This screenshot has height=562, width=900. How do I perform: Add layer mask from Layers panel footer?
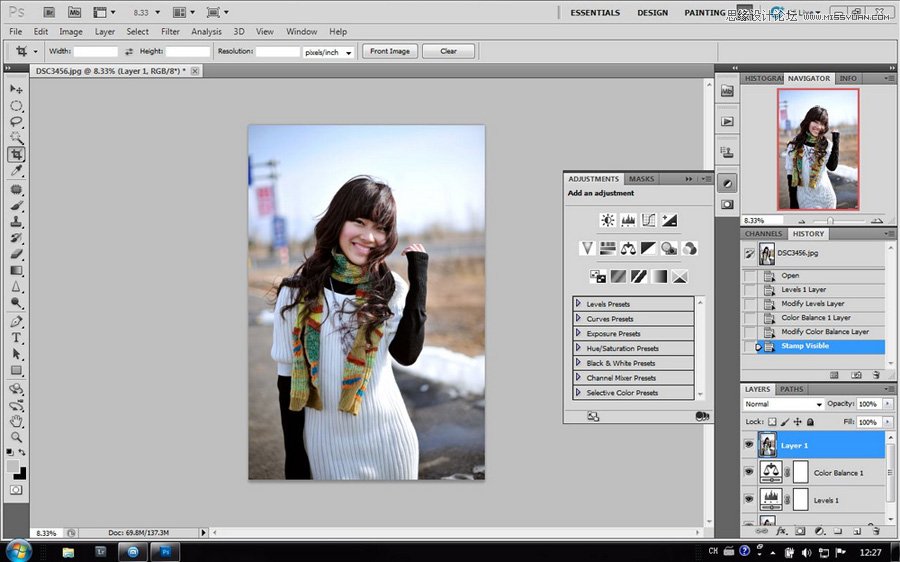[x=800, y=531]
